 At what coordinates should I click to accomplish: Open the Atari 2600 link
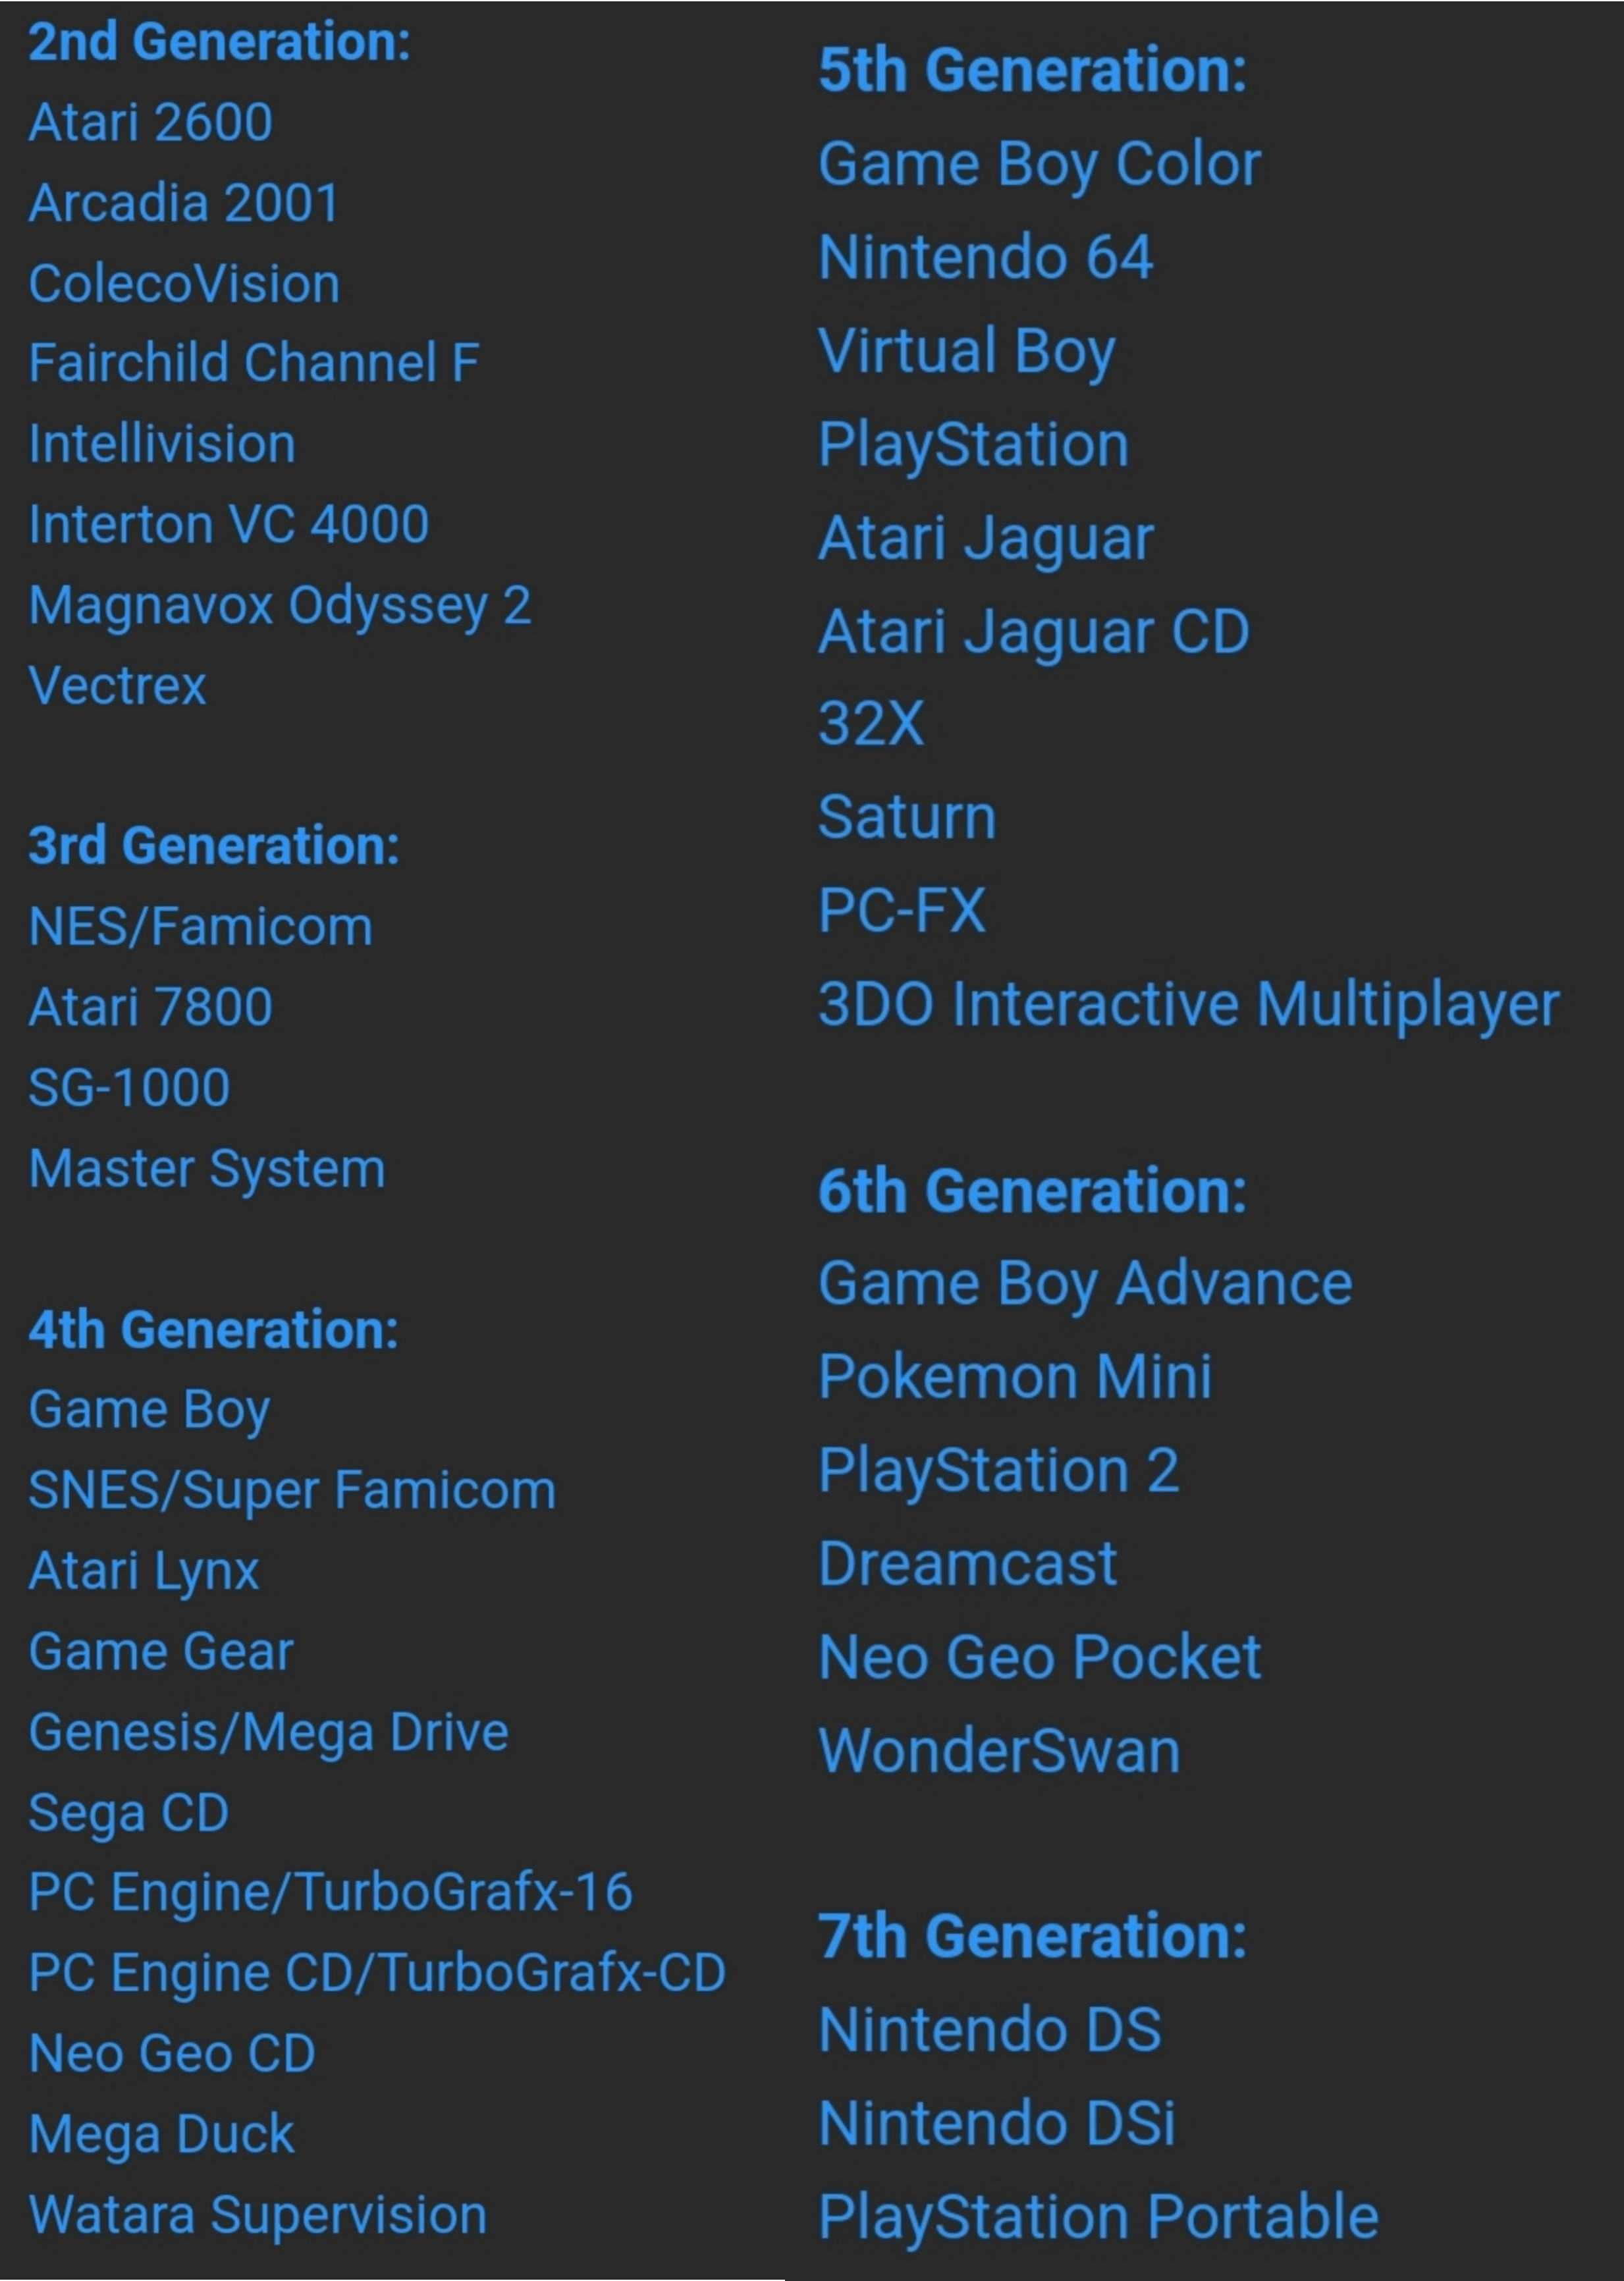pos(150,123)
